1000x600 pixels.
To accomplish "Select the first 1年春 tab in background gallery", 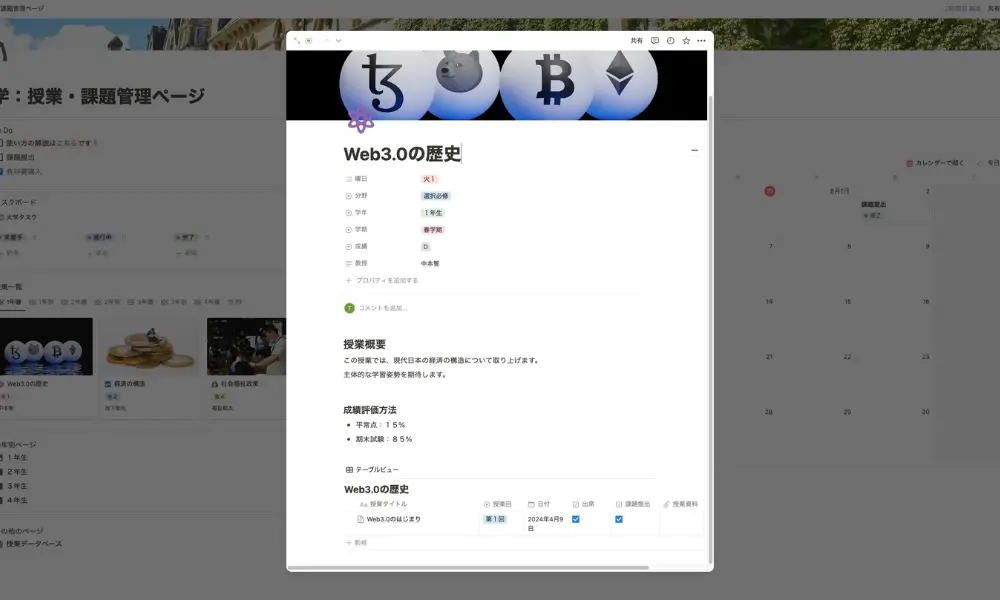I will point(11,302).
